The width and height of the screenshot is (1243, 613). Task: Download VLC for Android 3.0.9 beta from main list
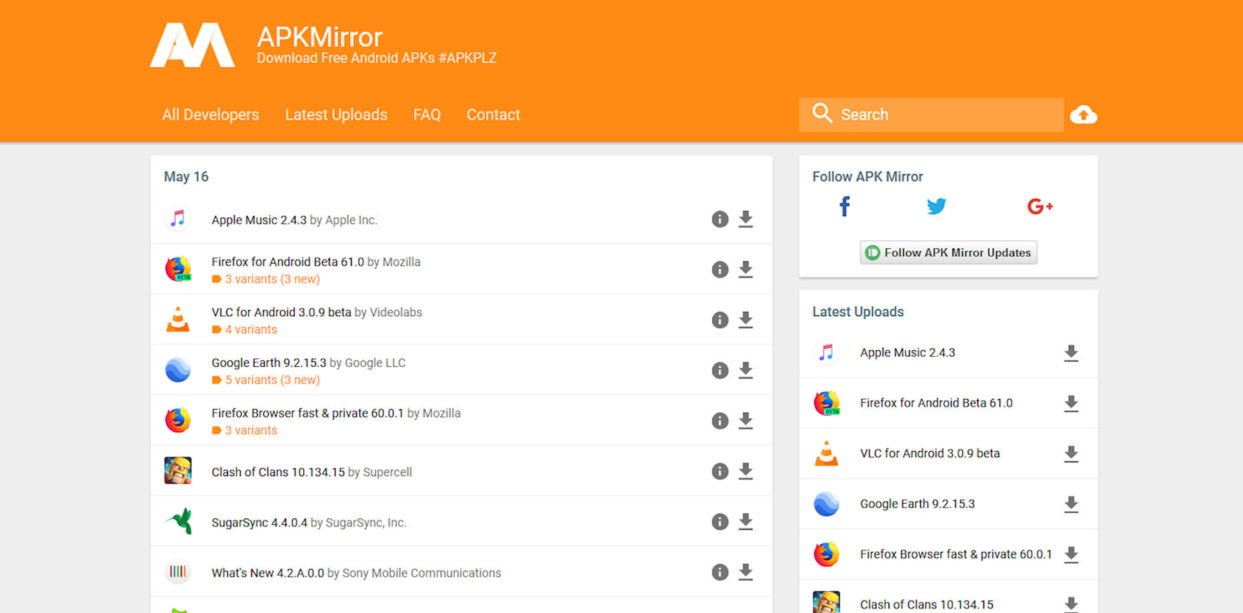pos(746,320)
